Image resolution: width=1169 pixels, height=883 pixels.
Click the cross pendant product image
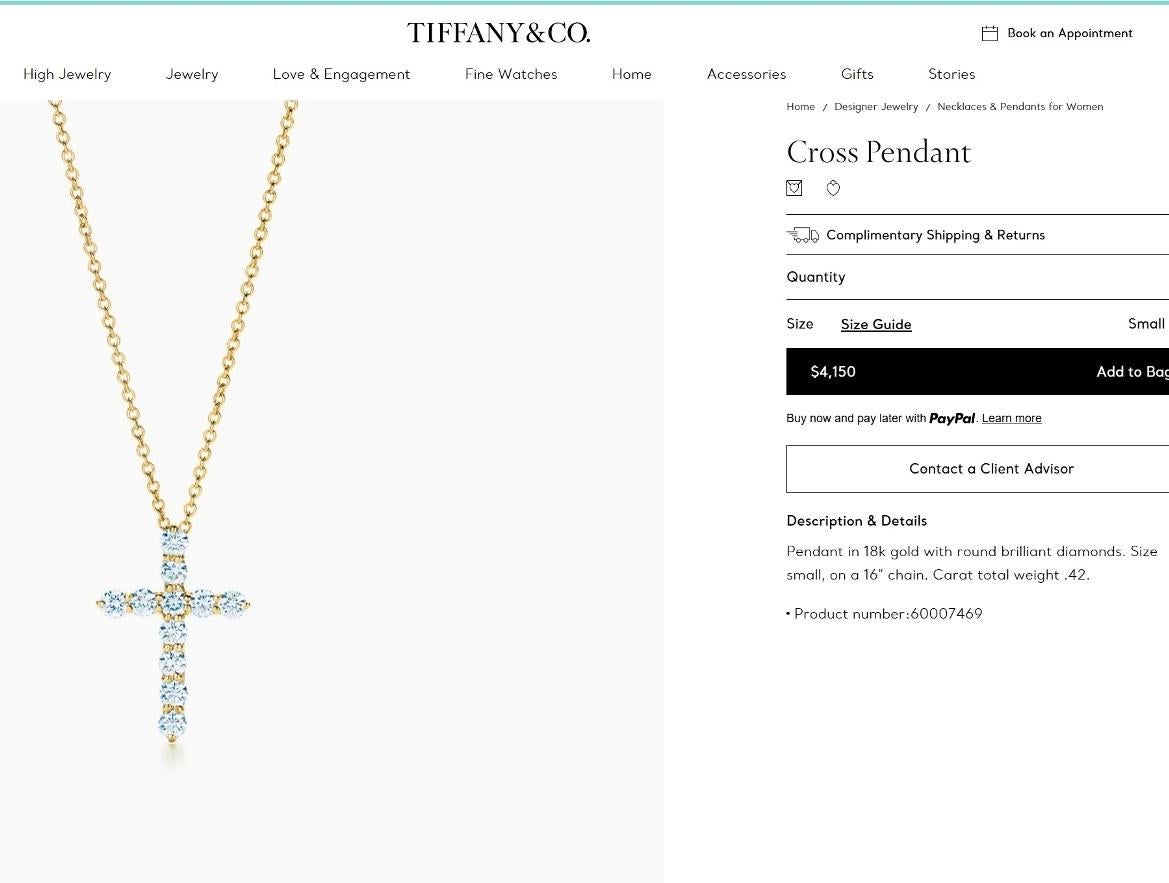pyautogui.click(x=174, y=632)
